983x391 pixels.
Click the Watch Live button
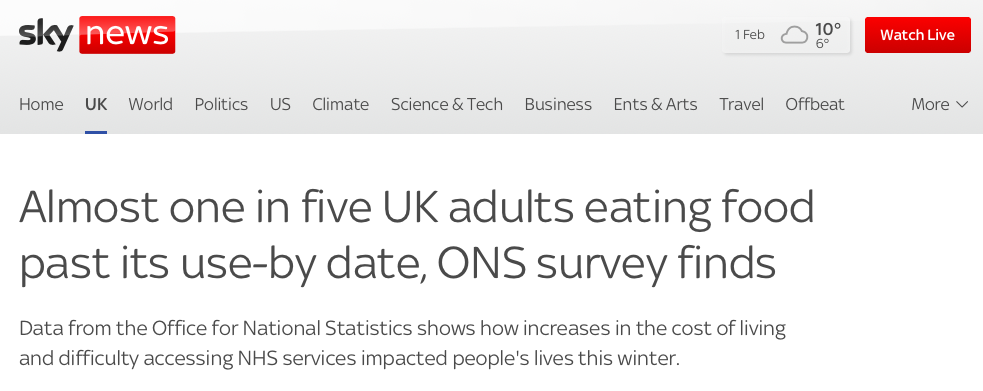(x=917, y=35)
